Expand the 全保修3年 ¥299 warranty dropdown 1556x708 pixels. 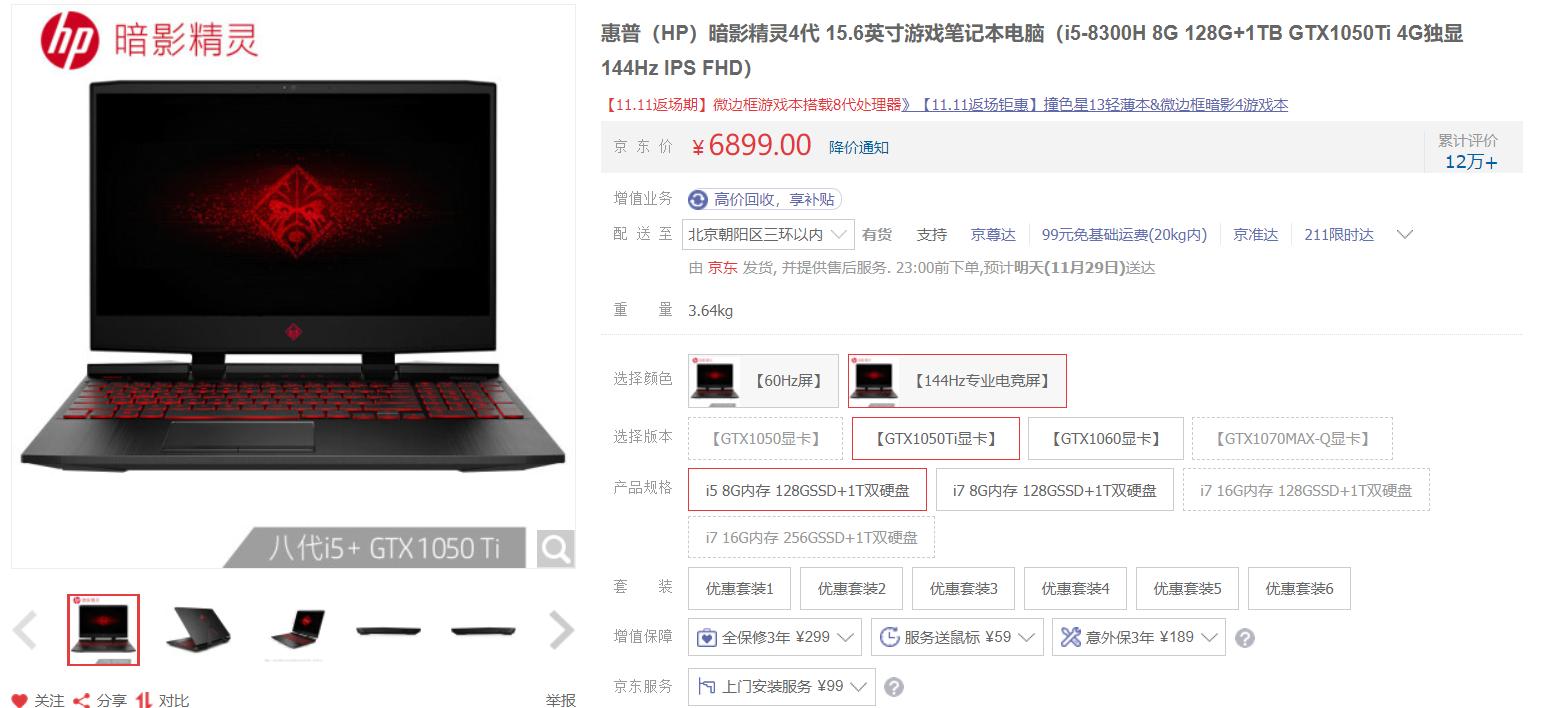775,637
